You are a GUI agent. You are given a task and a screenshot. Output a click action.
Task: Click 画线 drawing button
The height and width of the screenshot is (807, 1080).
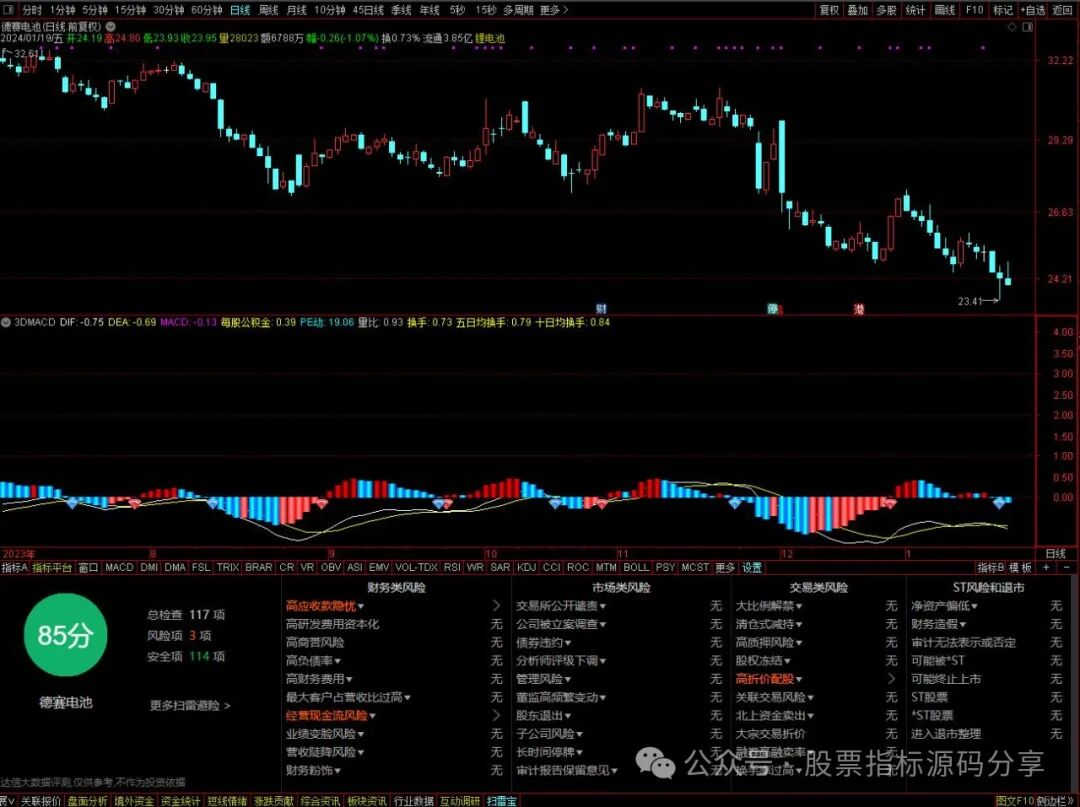click(x=944, y=10)
